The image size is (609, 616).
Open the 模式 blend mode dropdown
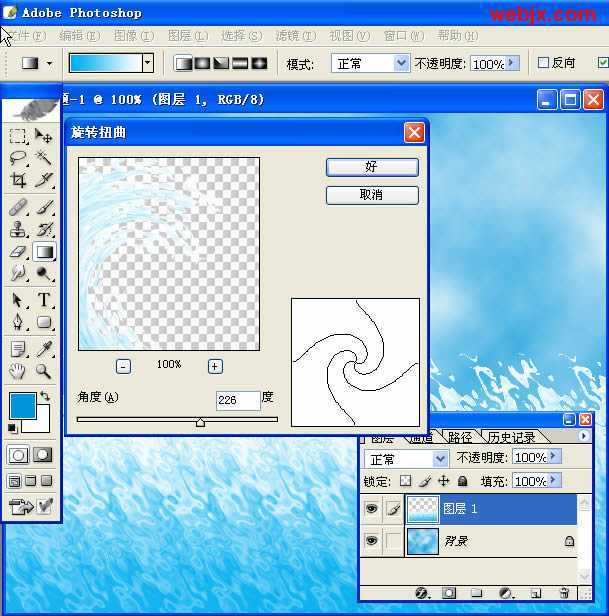[x=401, y=63]
